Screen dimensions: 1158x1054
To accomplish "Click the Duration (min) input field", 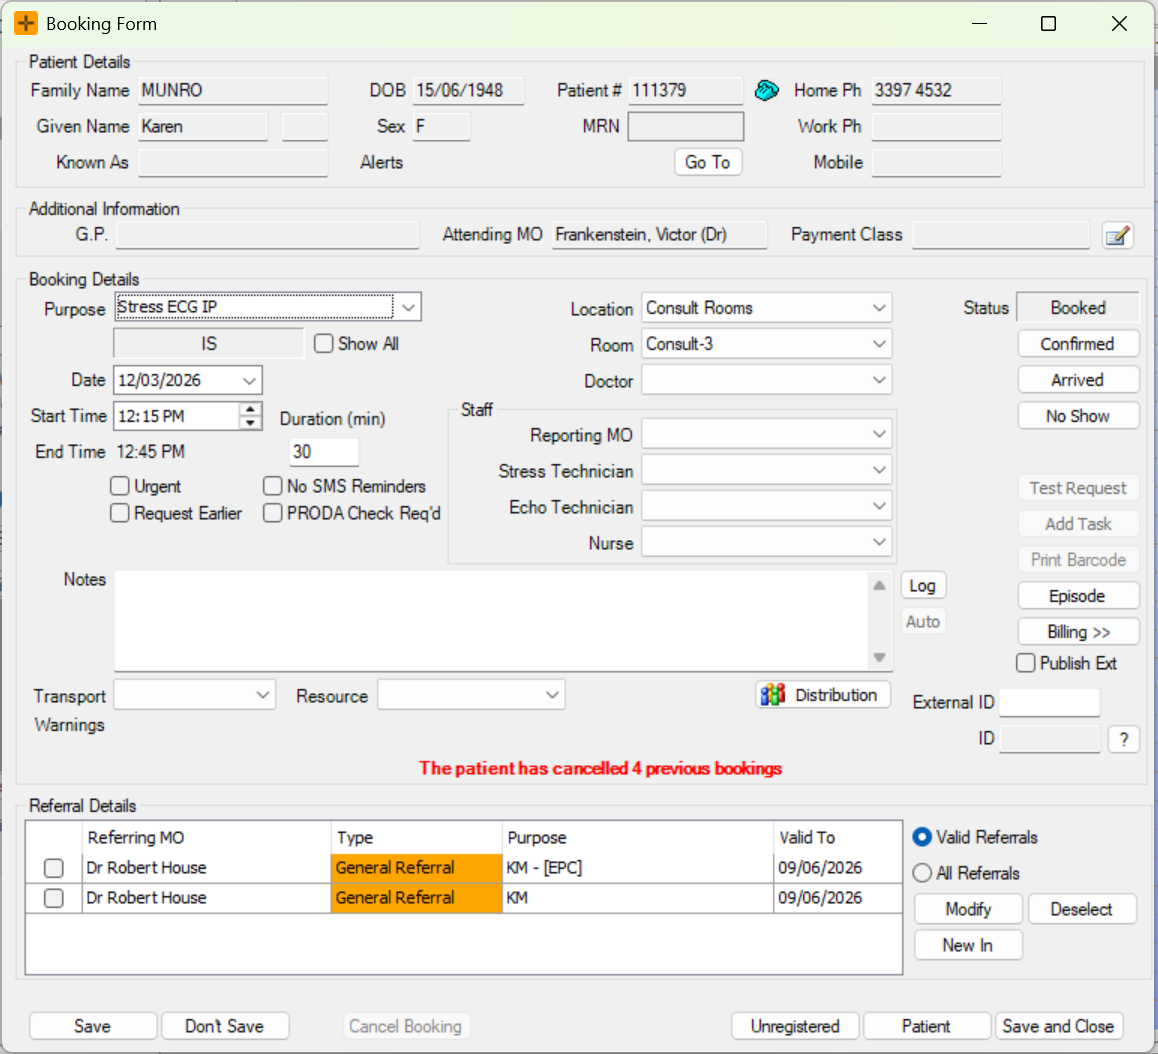I will pos(323,452).
